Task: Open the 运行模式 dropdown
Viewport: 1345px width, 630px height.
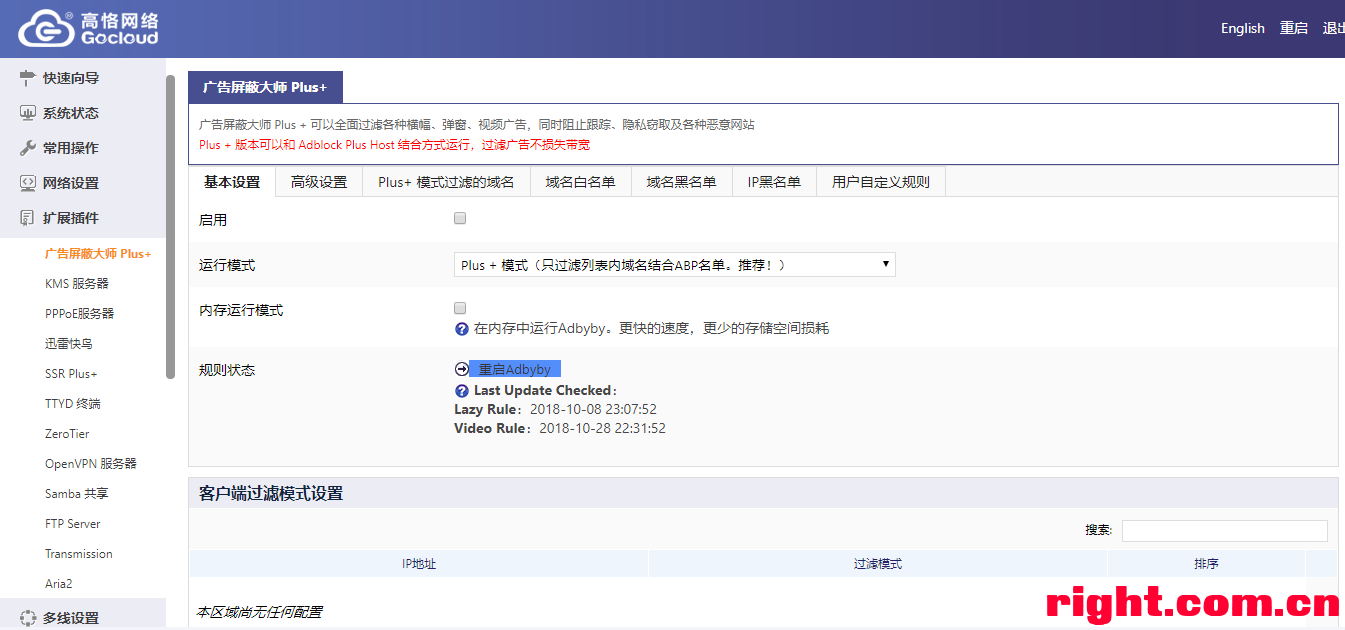Action: pos(675,265)
